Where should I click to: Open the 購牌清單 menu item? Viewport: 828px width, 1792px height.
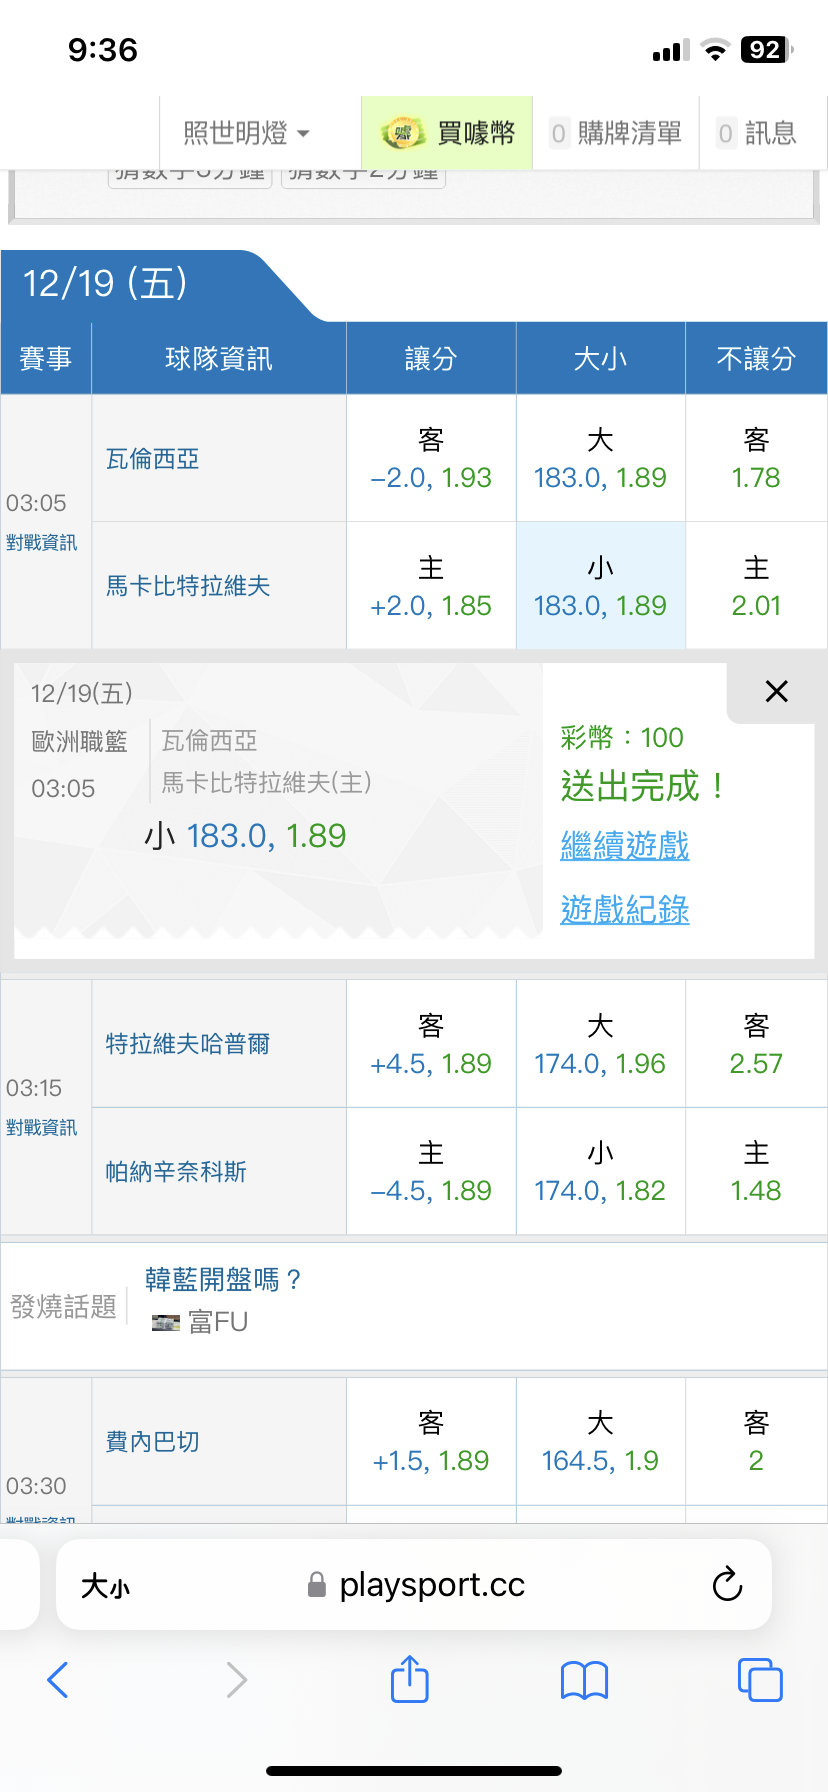(x=616, y=133)
